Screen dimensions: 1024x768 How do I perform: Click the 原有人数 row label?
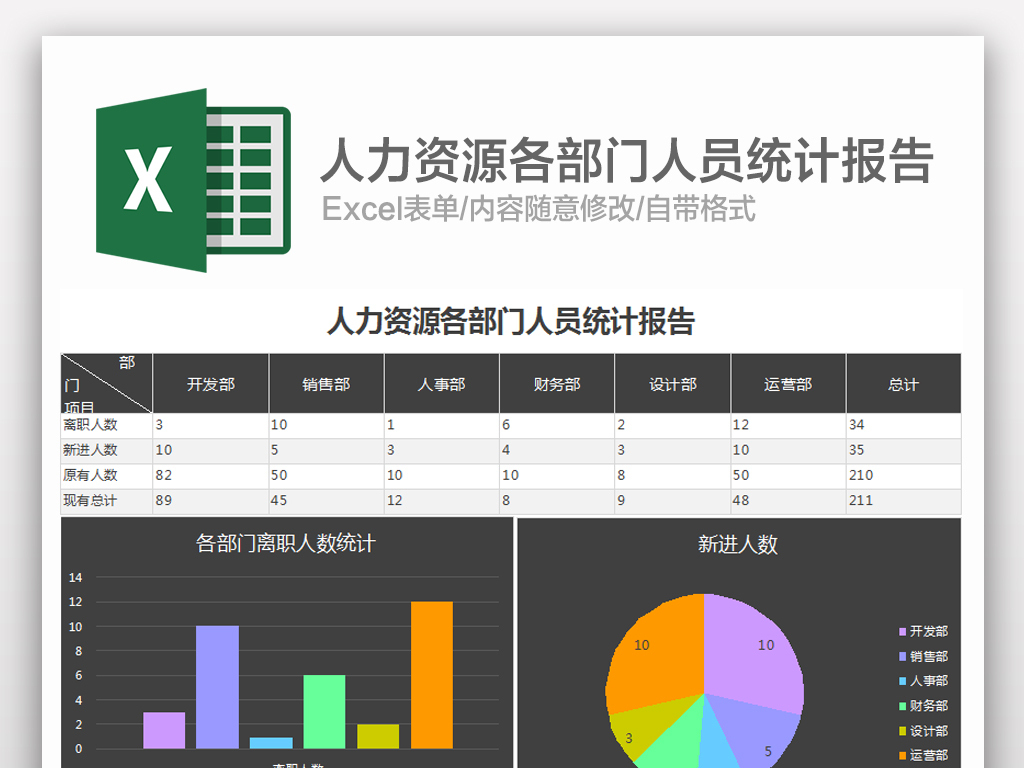click(x=90, y=475)
